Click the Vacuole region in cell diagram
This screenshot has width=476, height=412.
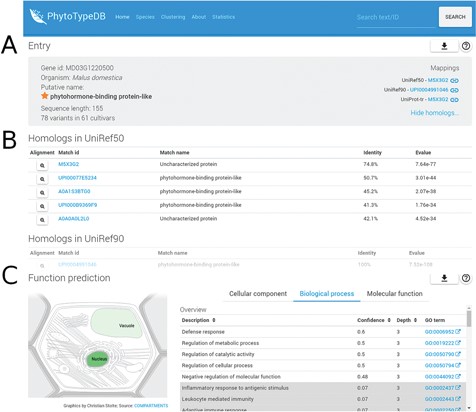tap(117, 323)
